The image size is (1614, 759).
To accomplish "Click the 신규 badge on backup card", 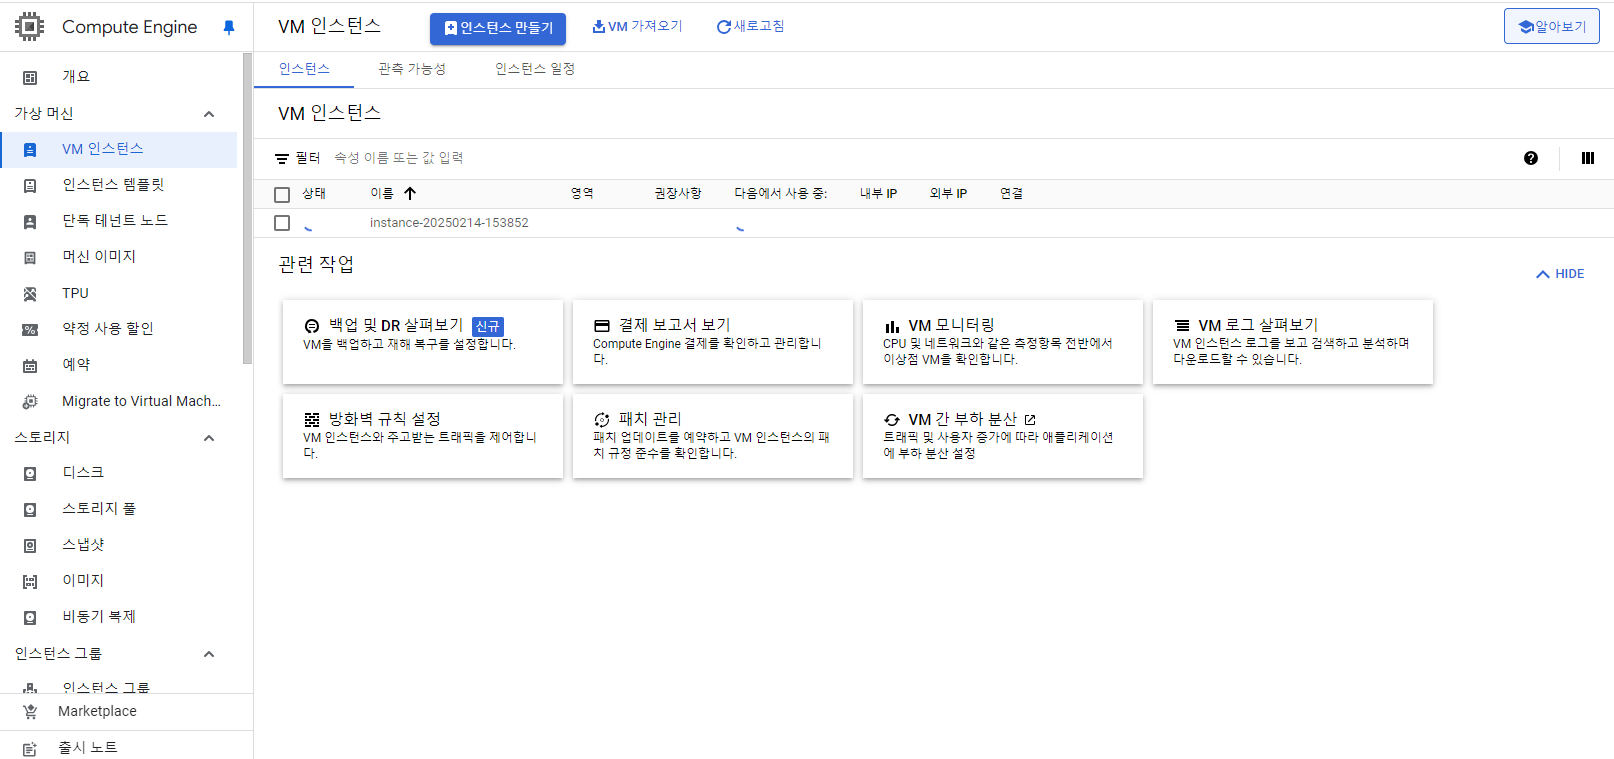I will point(488,327).
